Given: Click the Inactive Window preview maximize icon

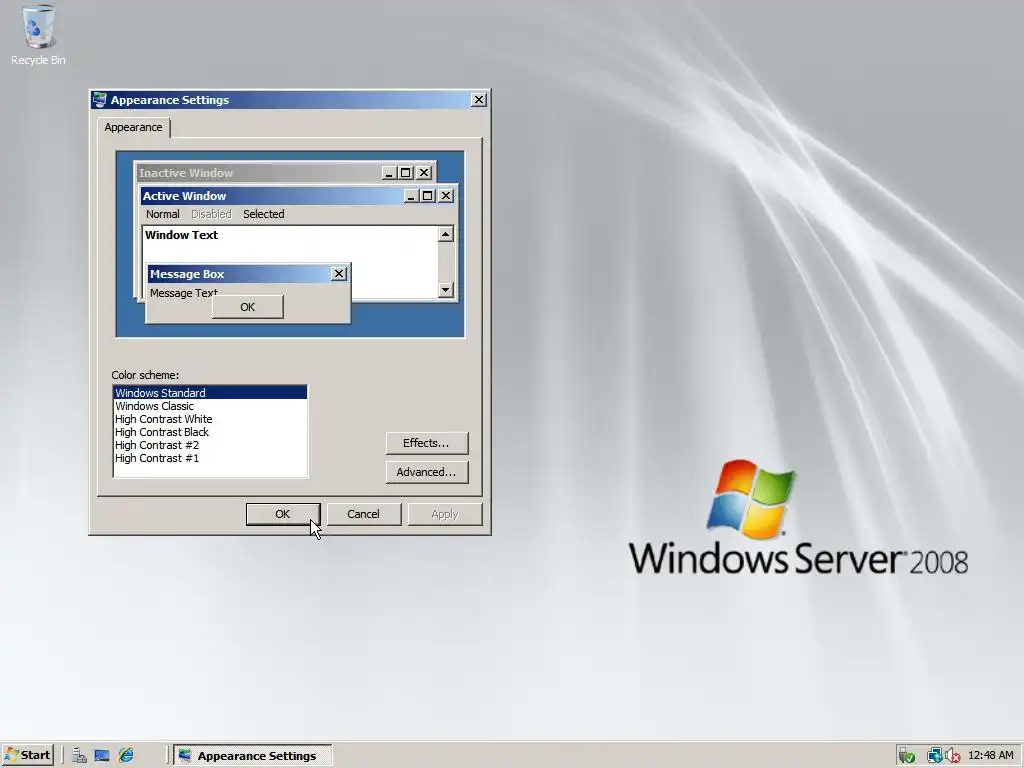Looking at the screenshot, I should point(406,172).
